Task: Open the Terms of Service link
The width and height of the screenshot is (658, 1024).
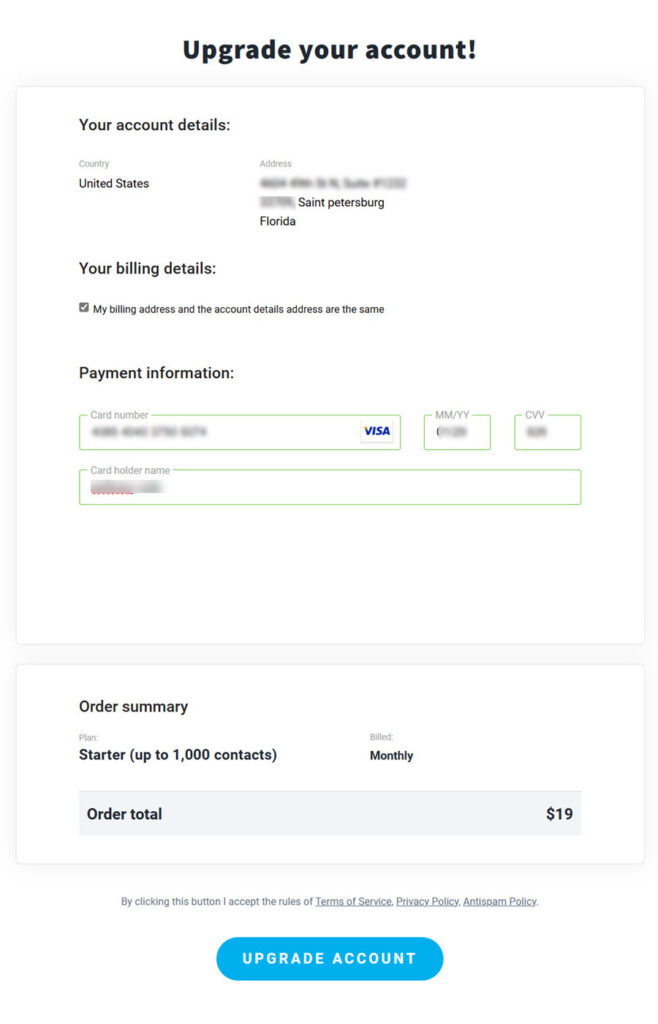Action: point(353,901)
